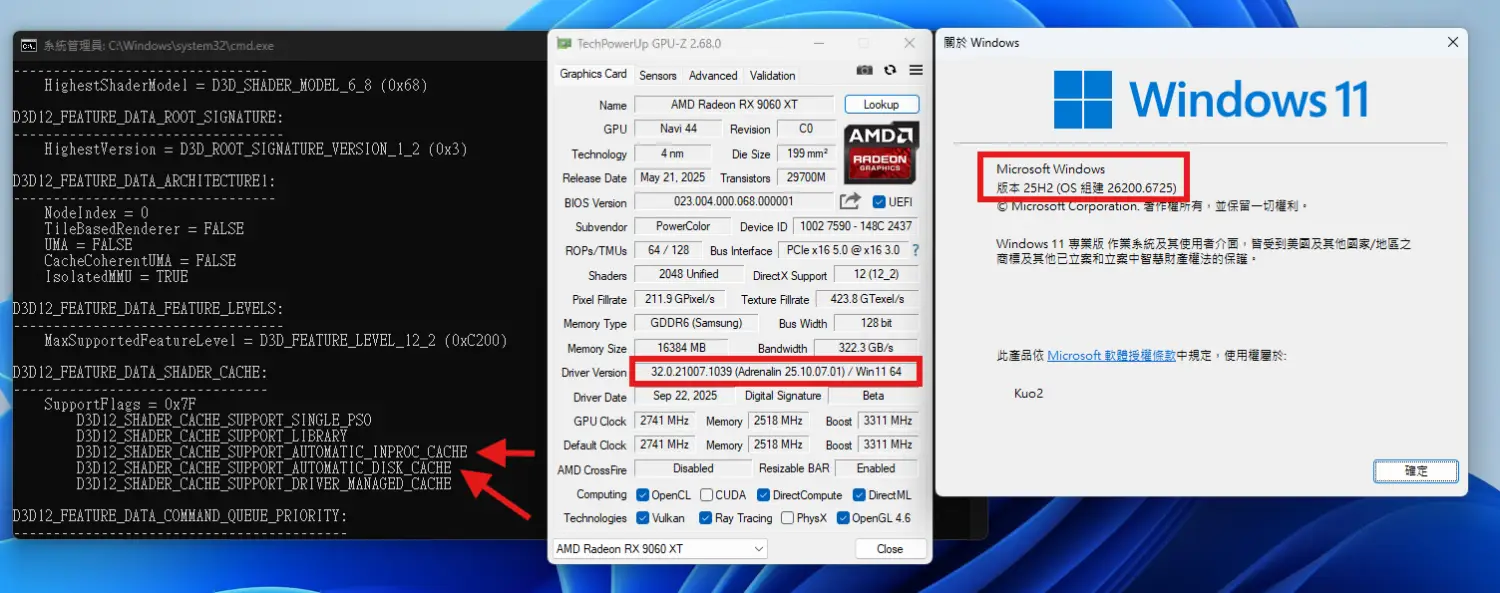1500x593 pixels.
Task: Click the user name Kuo2 in About Windows
Action: point(1028,394)
